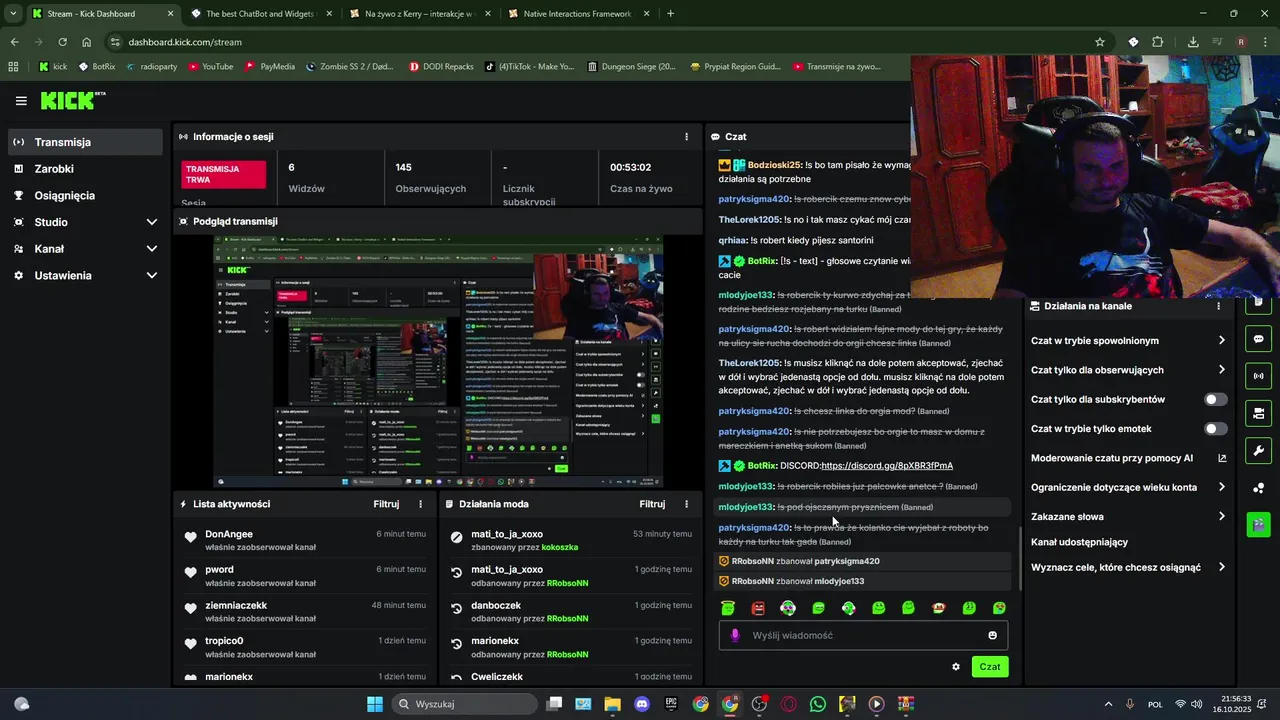
Task: Open the emoji picker in message box
Action: 992,635
